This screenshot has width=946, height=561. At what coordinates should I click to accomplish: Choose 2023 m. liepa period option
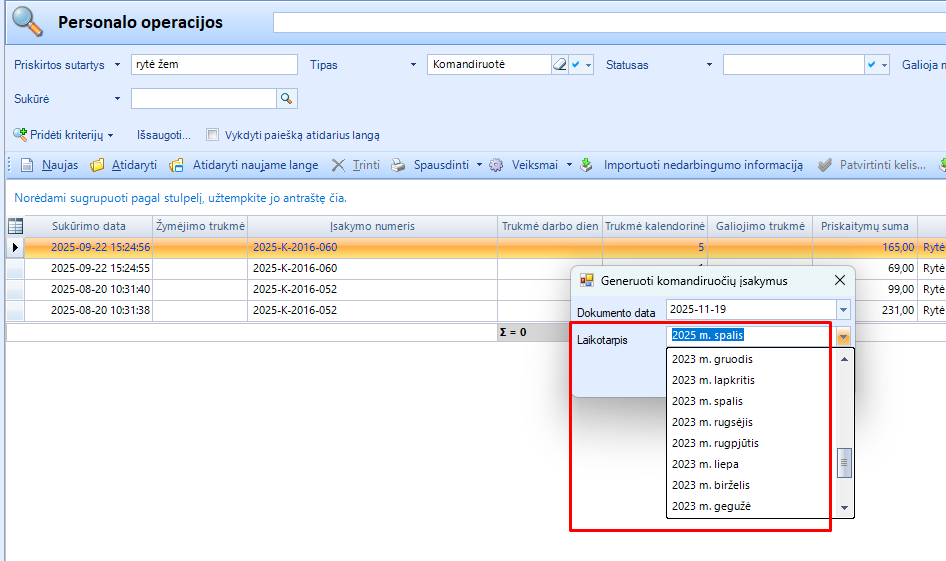(x=705, y=464)
